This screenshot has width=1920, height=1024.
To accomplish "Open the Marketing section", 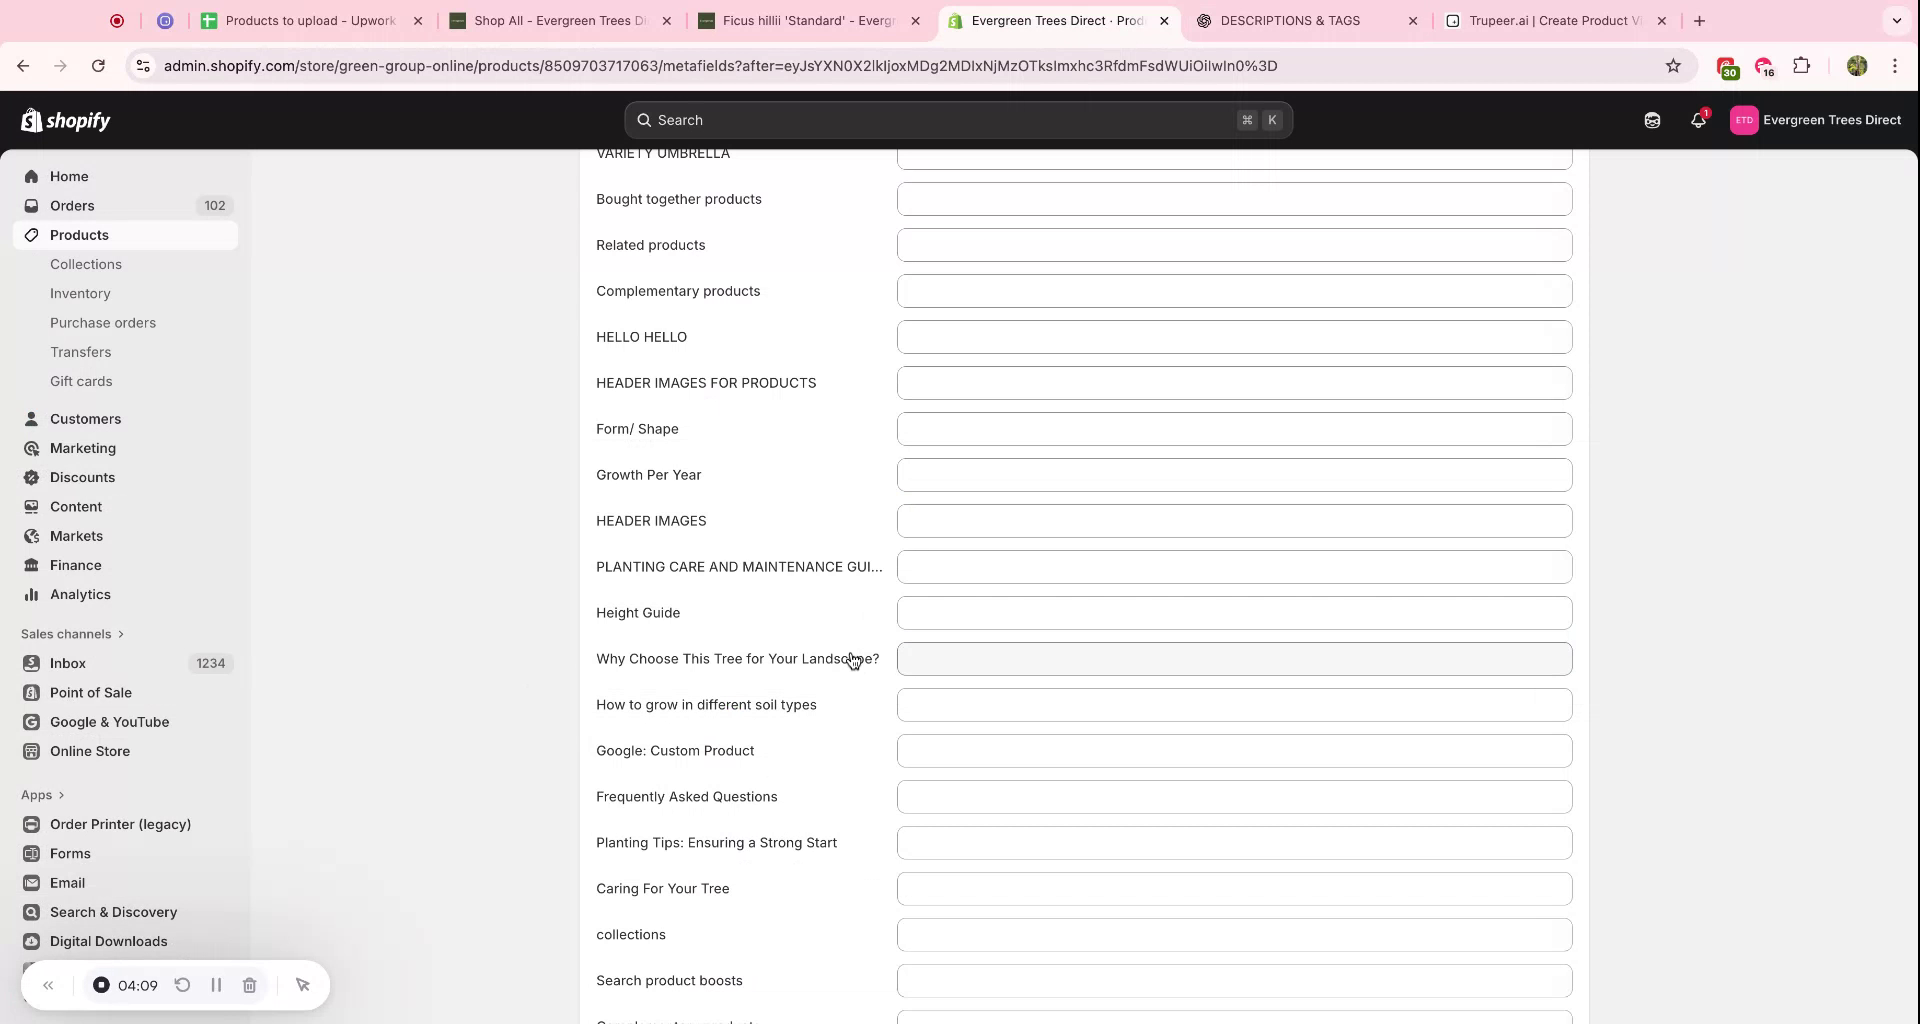I will [x=32, y=448].
